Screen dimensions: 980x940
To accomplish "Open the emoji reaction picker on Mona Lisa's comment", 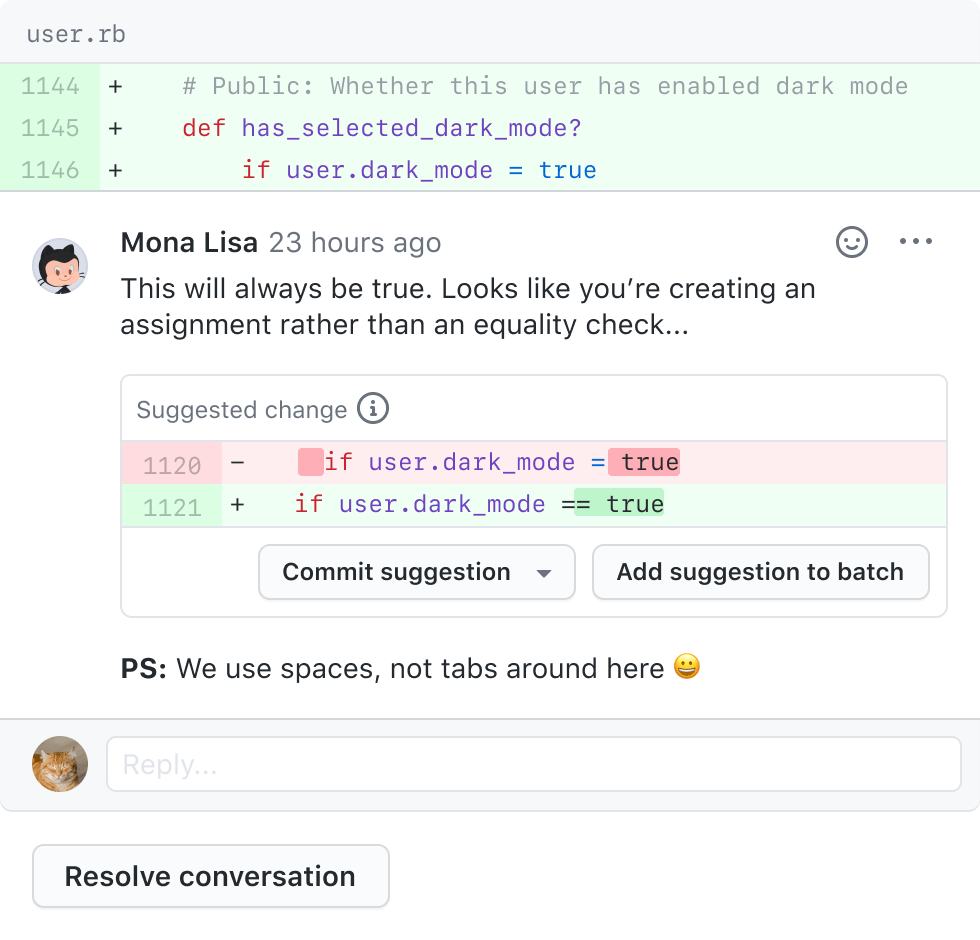I will (x=851, y=241).
